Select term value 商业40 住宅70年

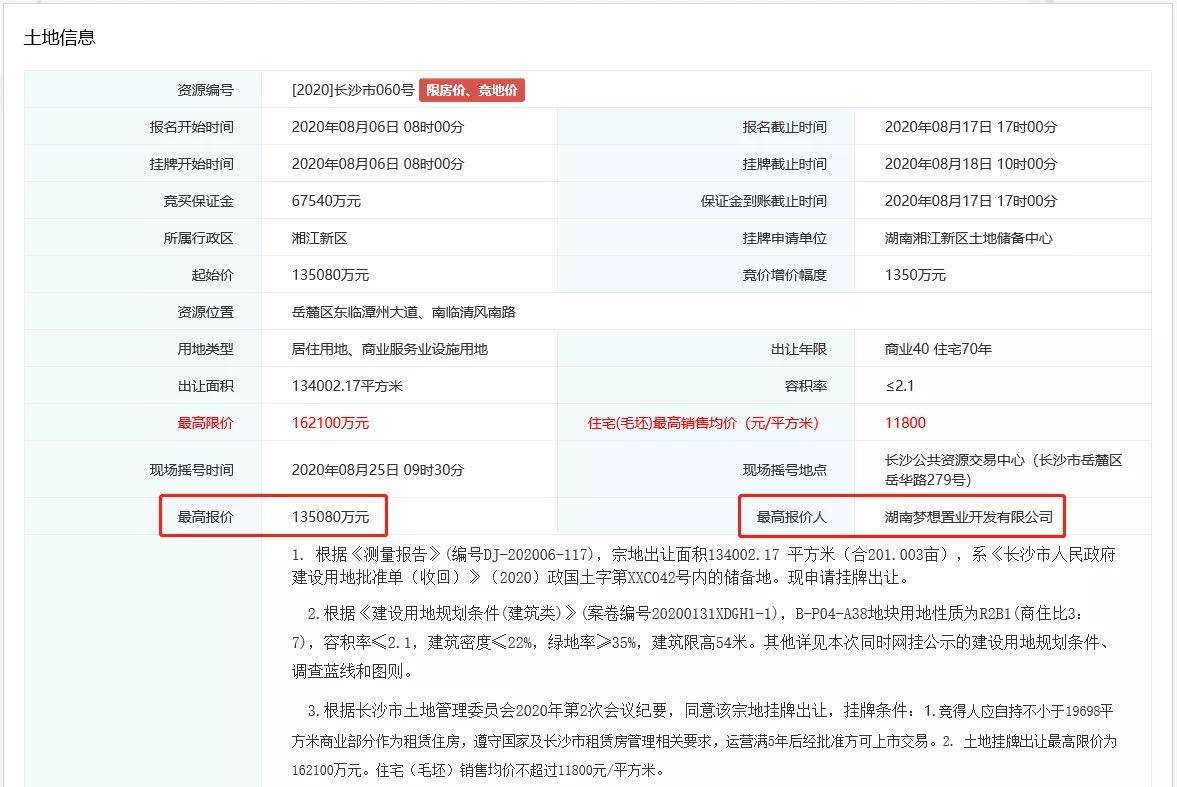(938, 349)
